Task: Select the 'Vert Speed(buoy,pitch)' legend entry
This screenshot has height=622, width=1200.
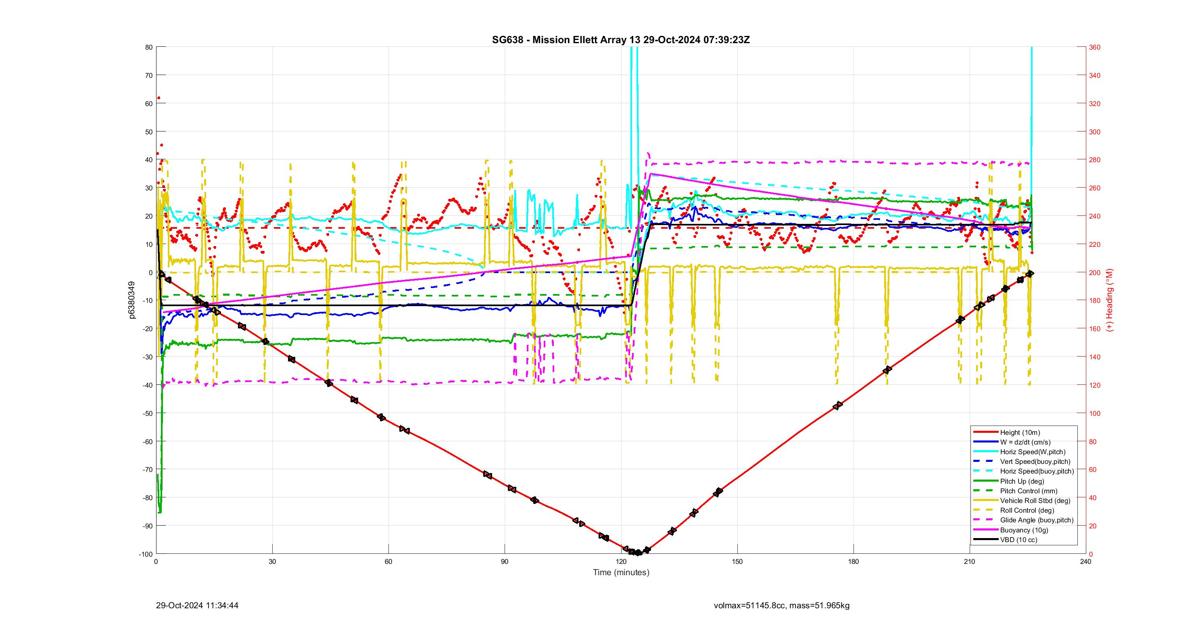Action: click(x=1024, y=461)
